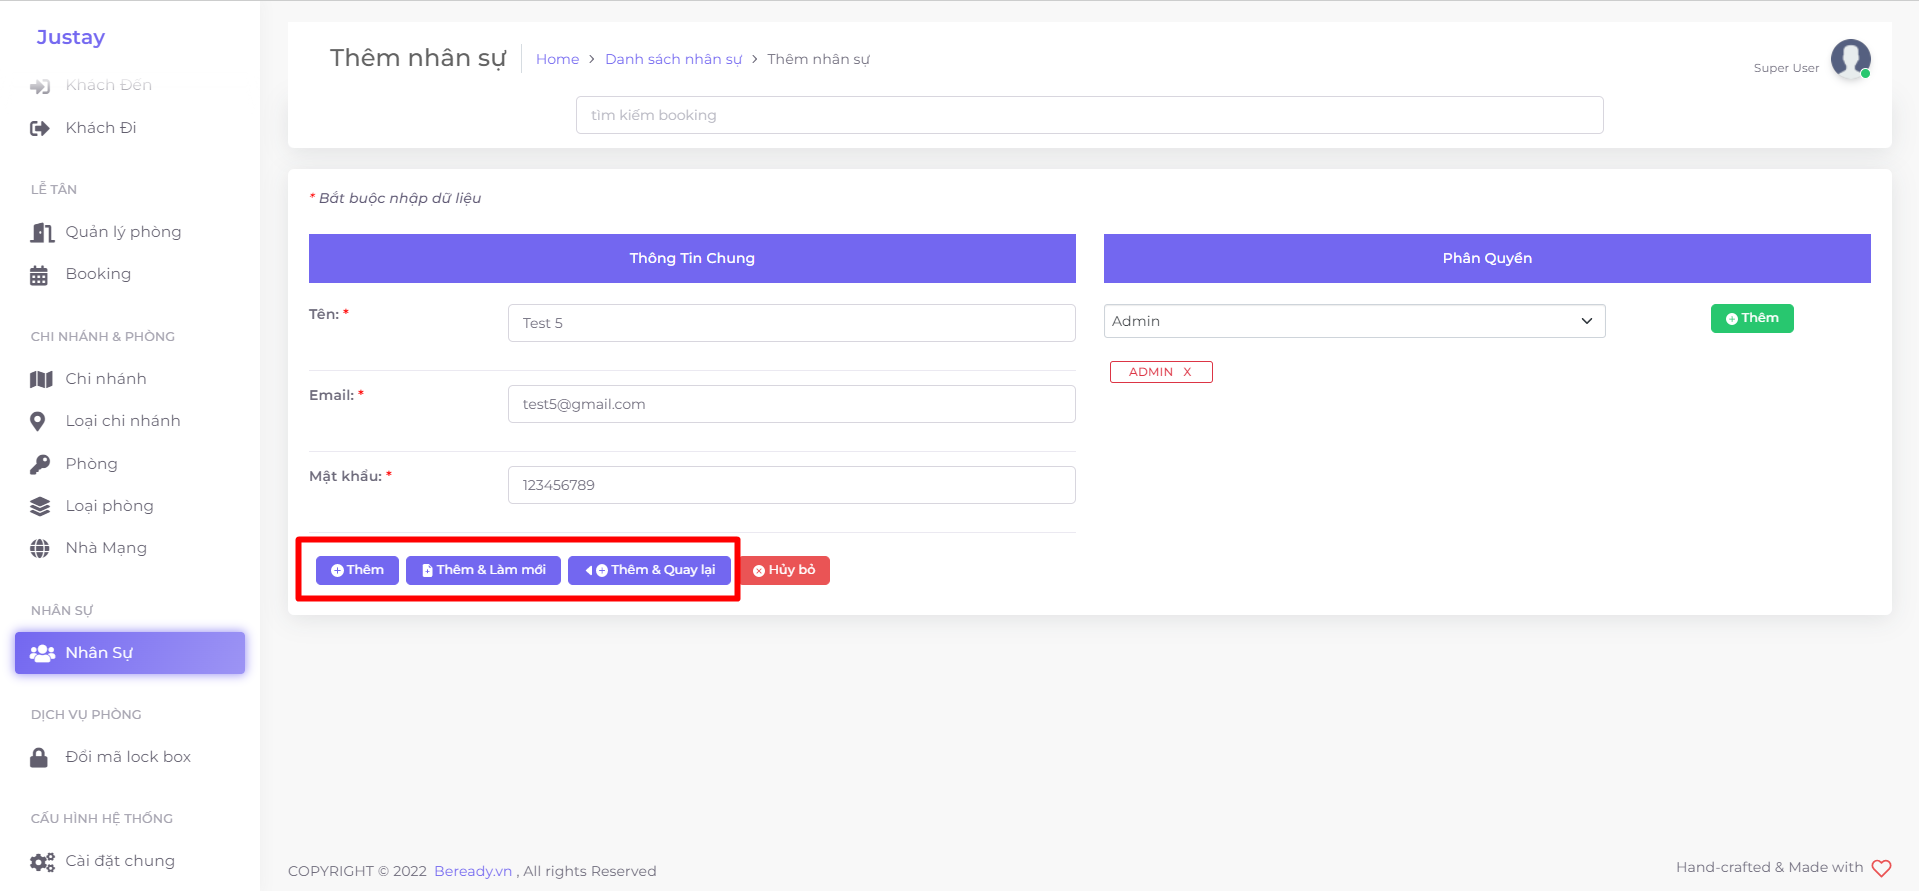Click the green Thêm role button
Viewport: 1919px width, 891px height.
[x=1751, y=318]
